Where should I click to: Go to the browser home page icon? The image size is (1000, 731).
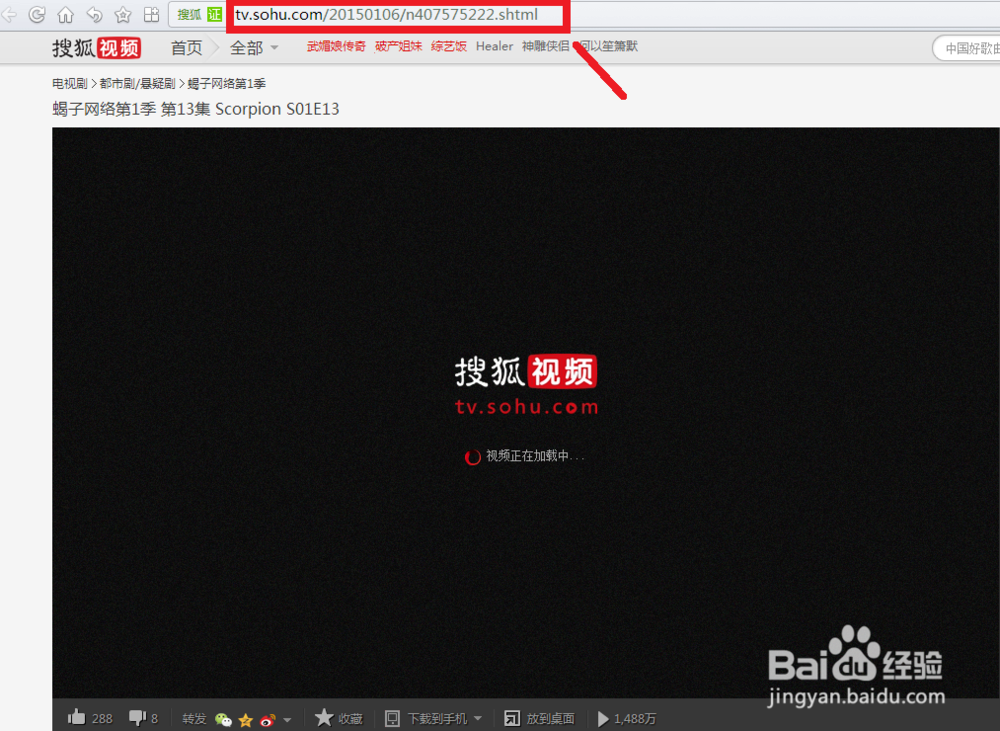click(x=66, y=14)
